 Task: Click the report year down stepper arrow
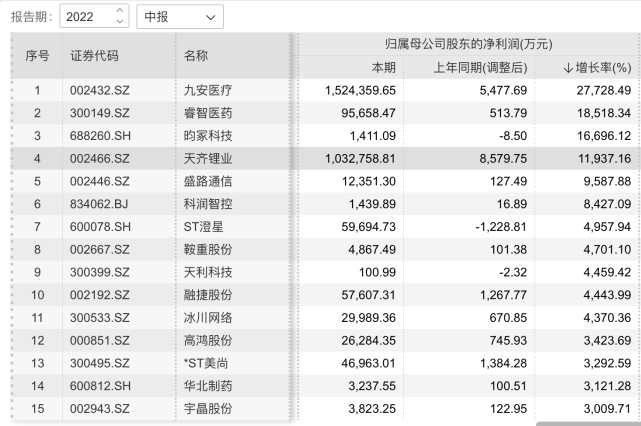(120, 23)
